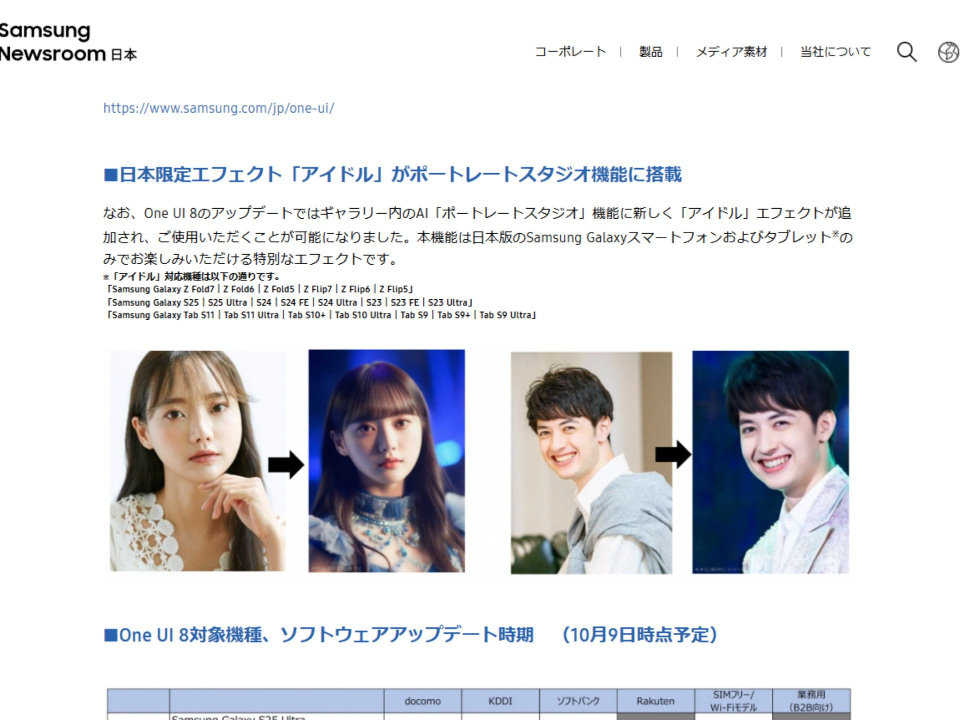The height and width of the screenshot is (720, 960).
Task: Open the original woman portrait photo
Action: click(197, 461)
